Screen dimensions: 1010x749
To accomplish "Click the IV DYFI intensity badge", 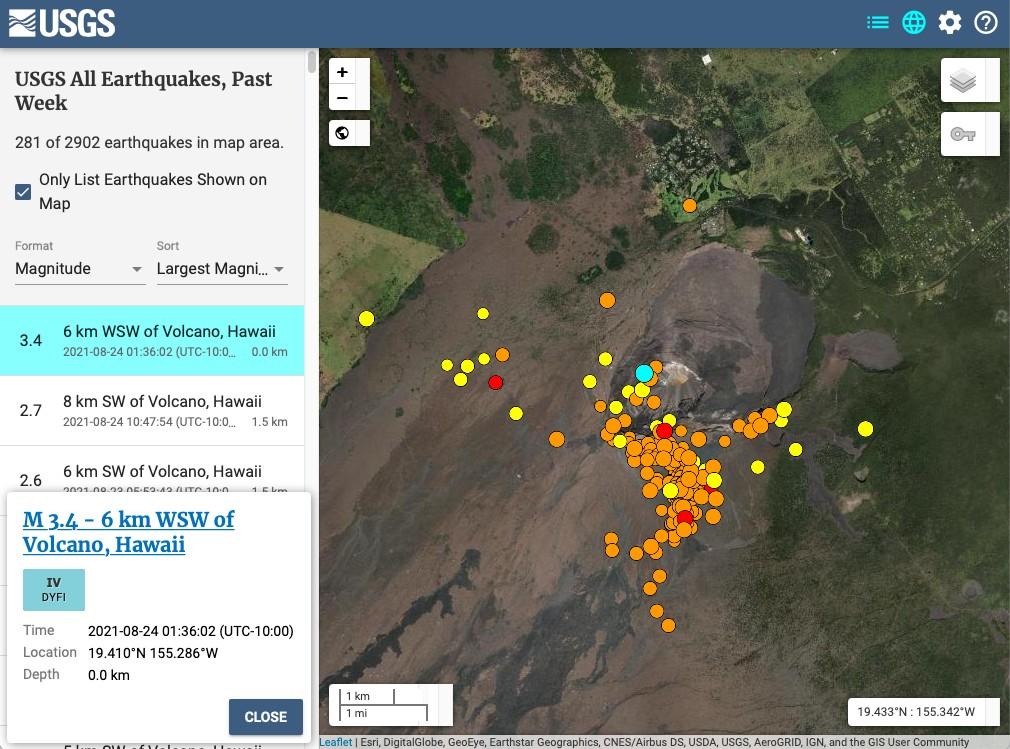I will 54,590.
